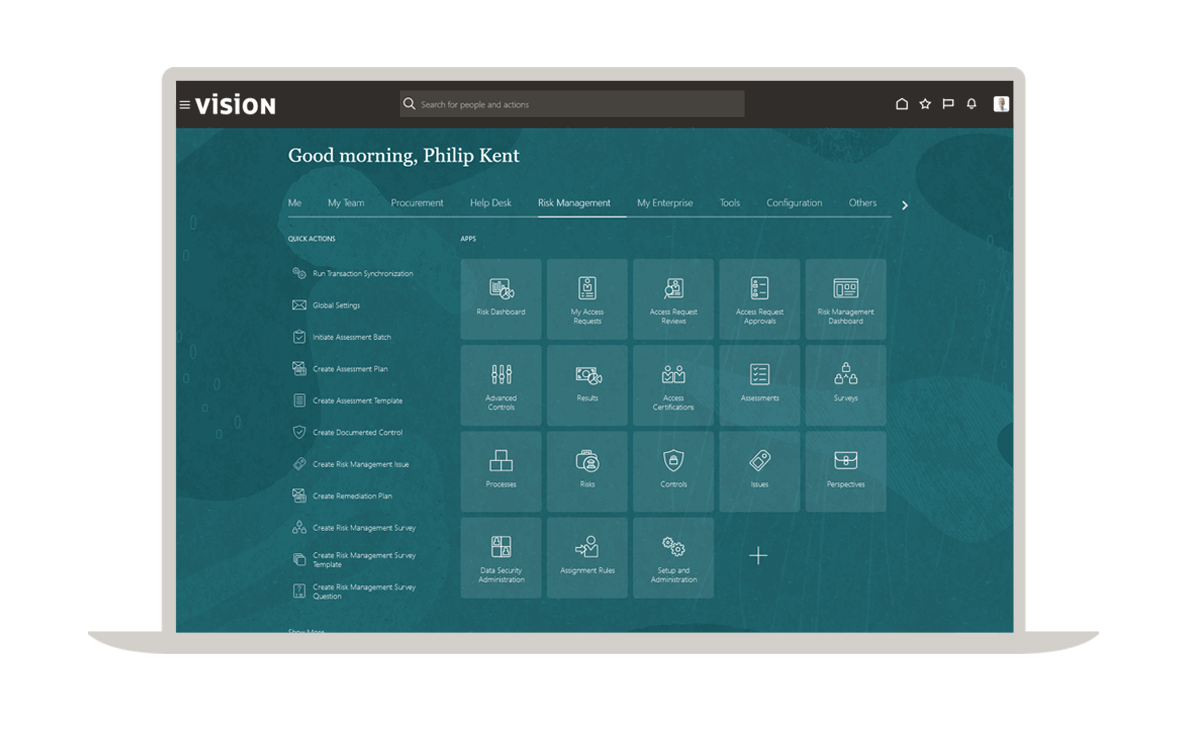Viewport: 1187px width, 742px height.
Task: Click Create Remediation Plan link
Action: click(352, 496)
